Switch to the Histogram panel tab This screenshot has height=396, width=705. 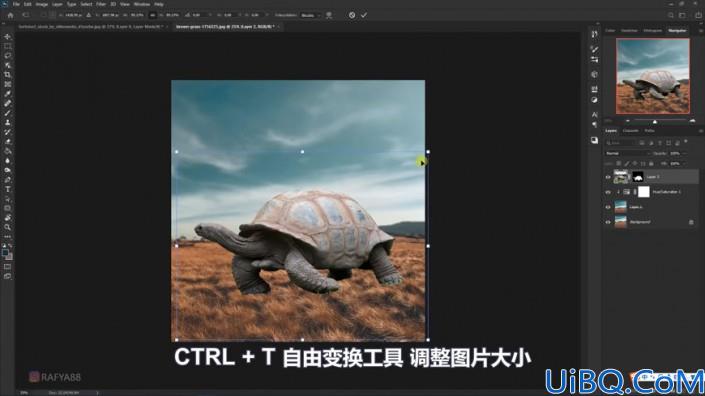point(652,31)
